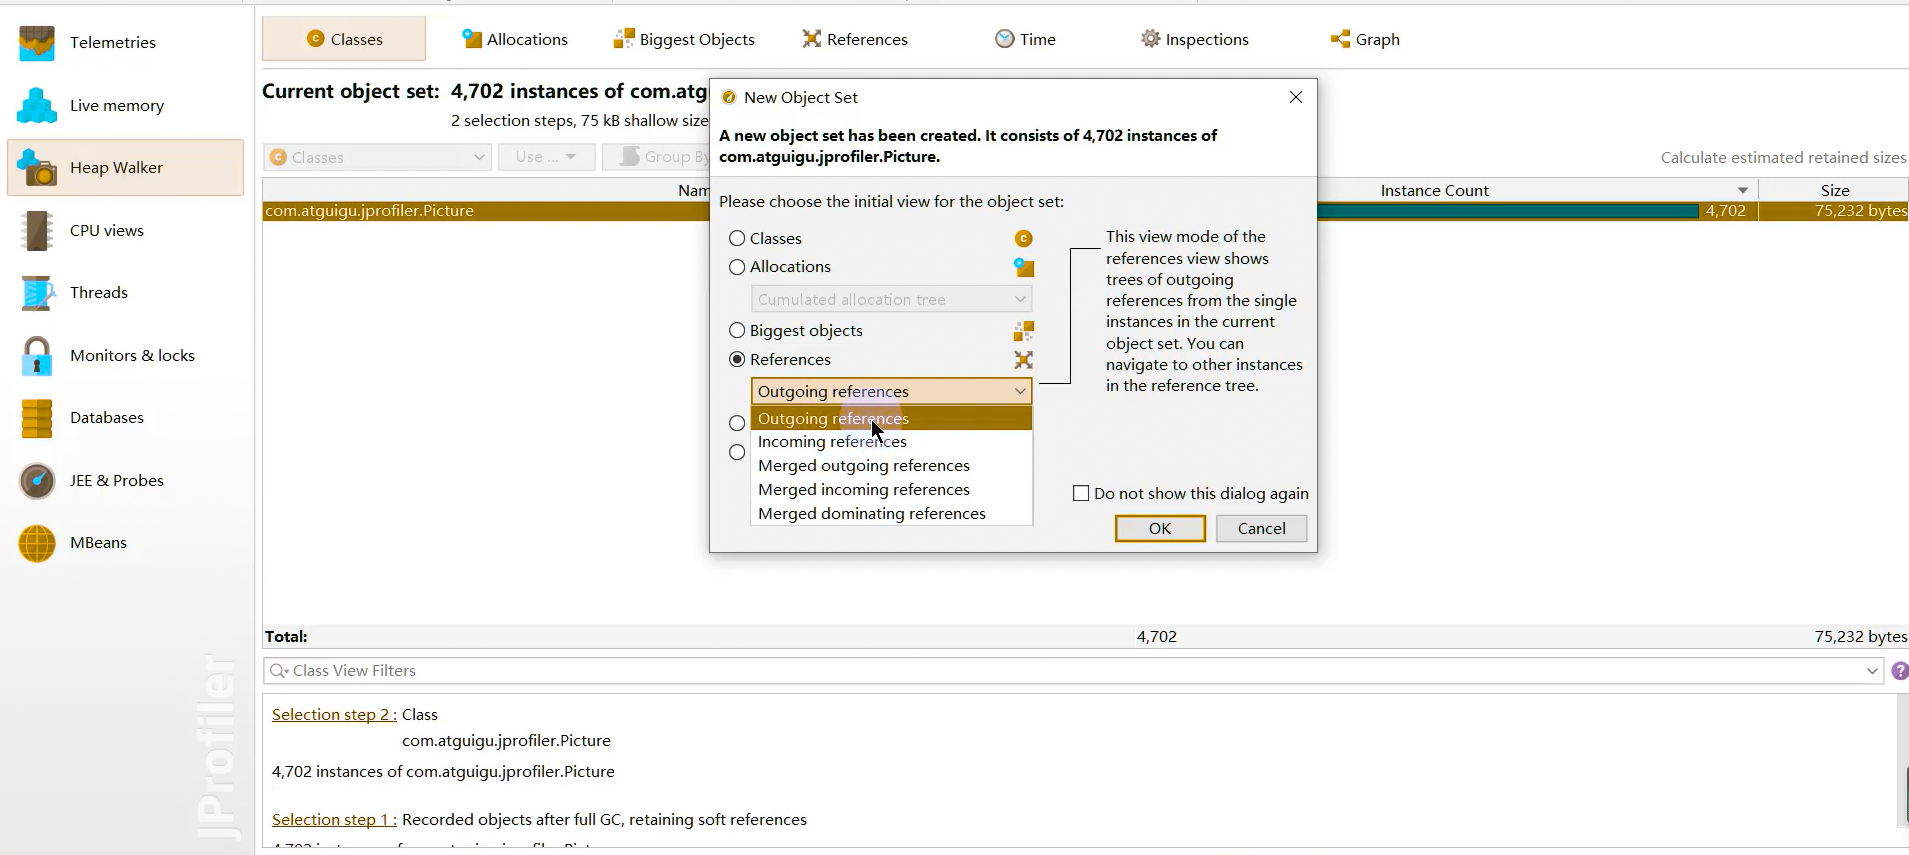The width and height of the screenshot is (1909, 855).
Task: Open the Databases sidebar icon
Action: click(37, 418)
